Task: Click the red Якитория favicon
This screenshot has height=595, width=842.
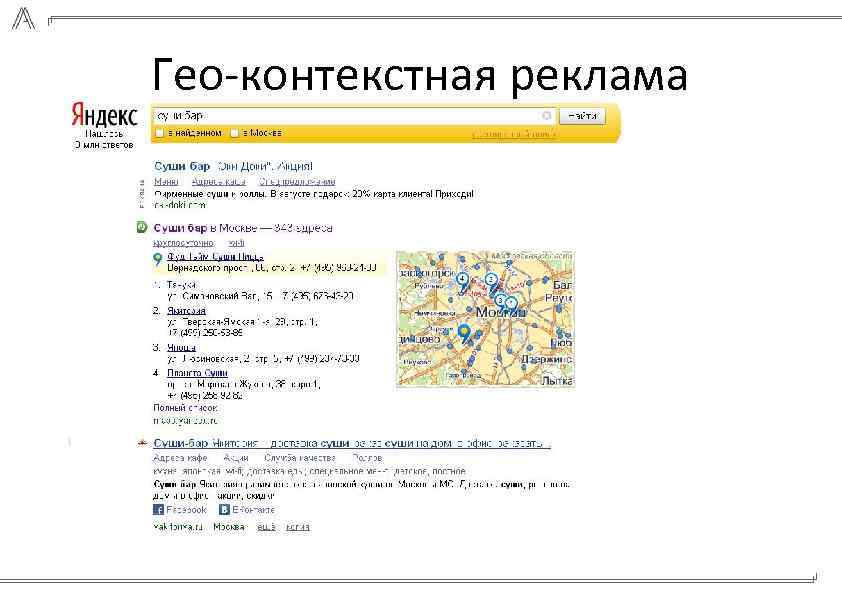Action: [x=142, y=443]
